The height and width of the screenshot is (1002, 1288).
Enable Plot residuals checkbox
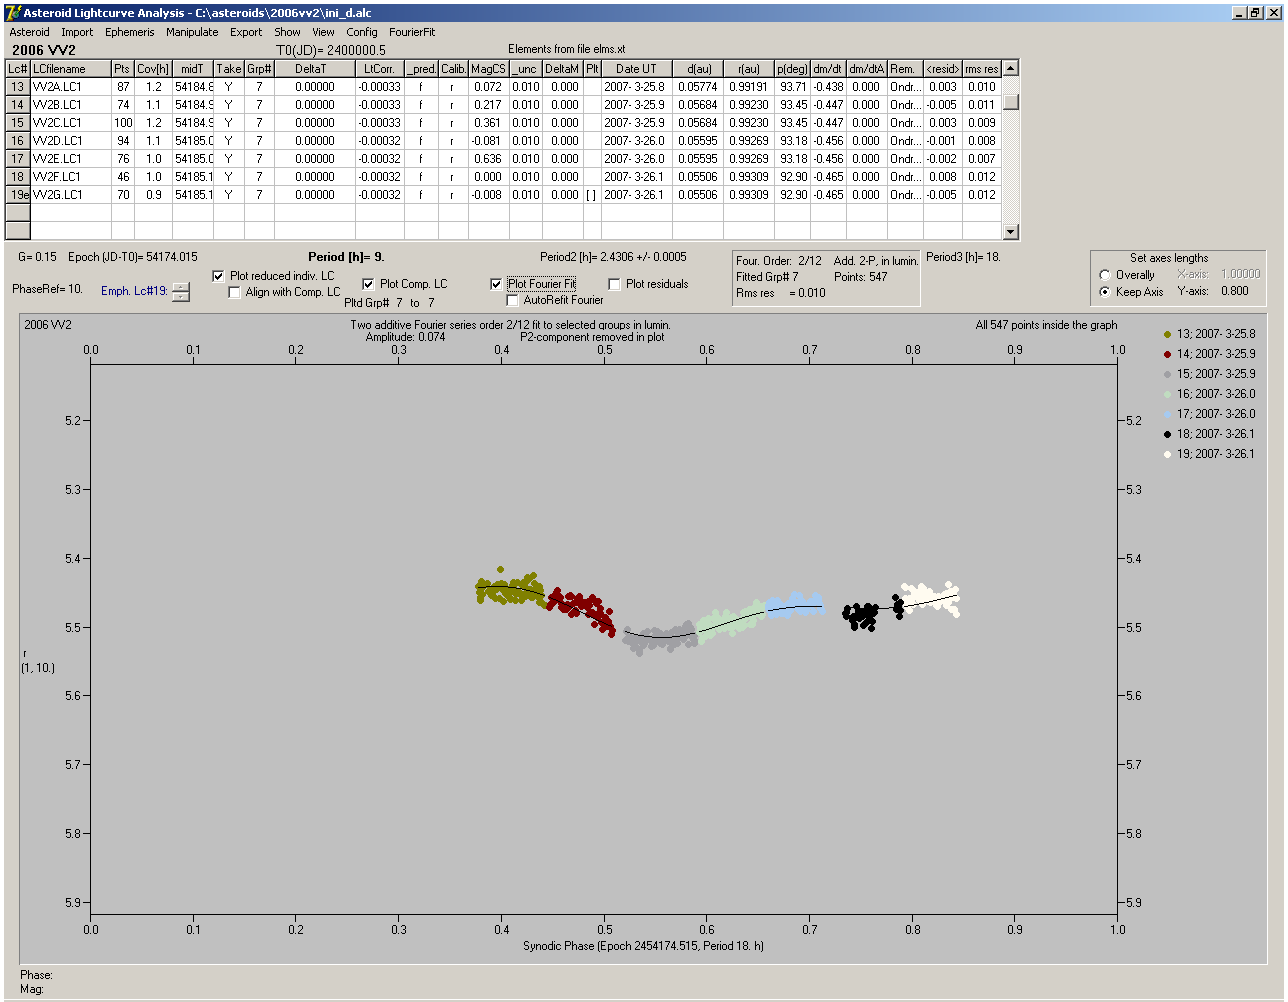(x=615, y=284)
